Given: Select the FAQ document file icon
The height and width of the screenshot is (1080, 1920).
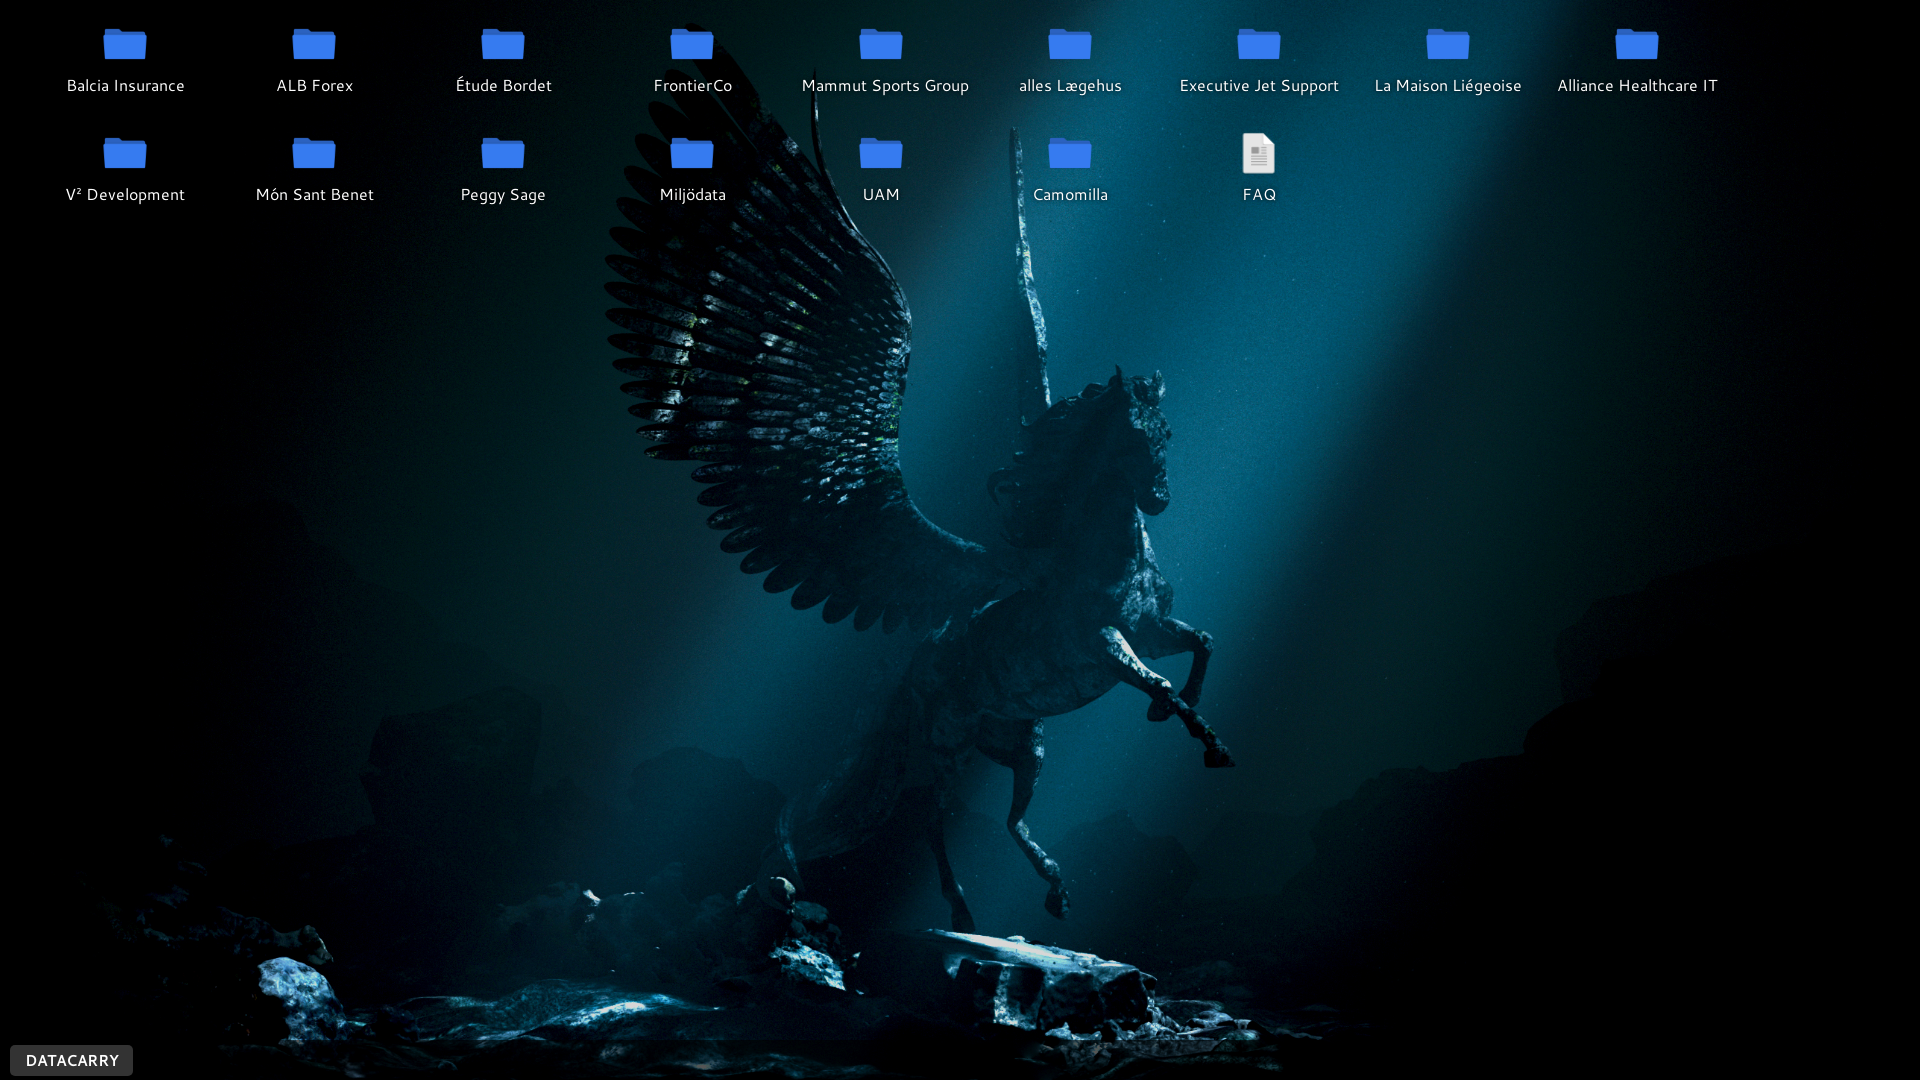Looking at the screenshot, I should click(1259, 153).
